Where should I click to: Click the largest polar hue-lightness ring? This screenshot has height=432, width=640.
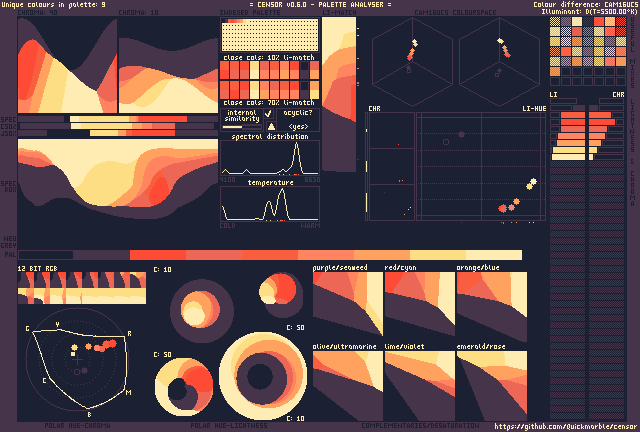[263, 376]
